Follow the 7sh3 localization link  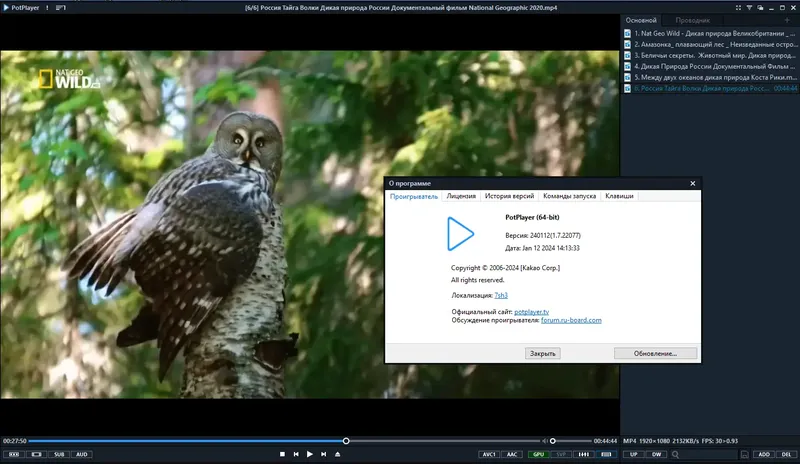click(x=501, y=295)
